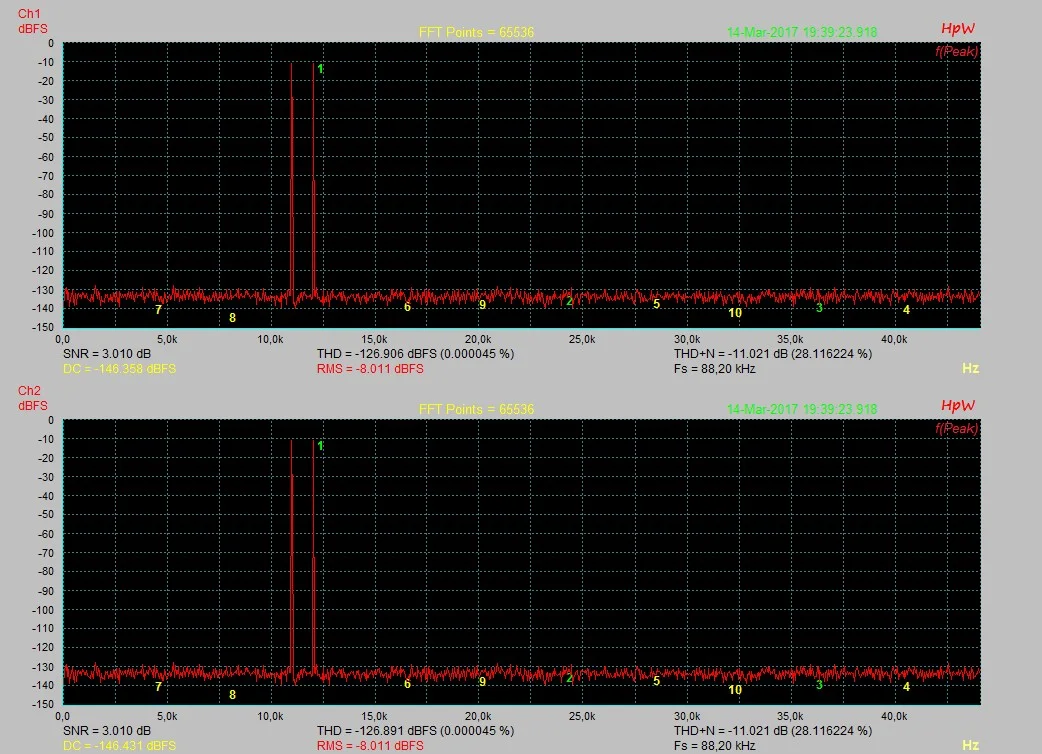
Task: Click the 11 kHz spectral peak in Ch1
Action: coord(291,179)
